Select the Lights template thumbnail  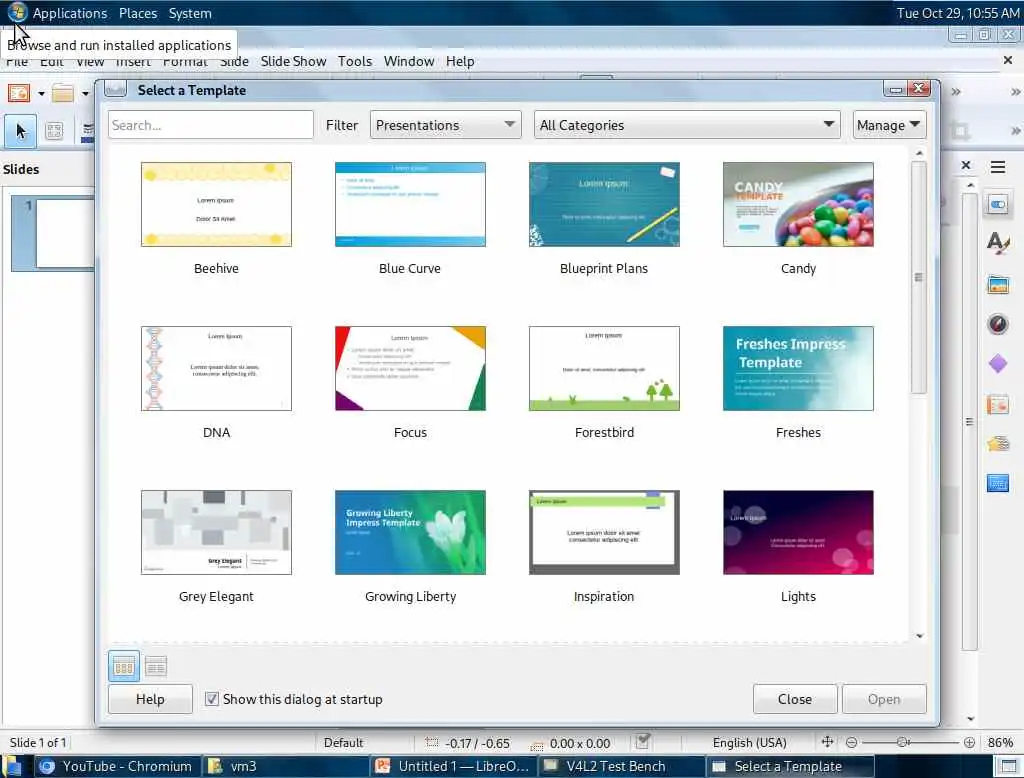click(798, 532)
